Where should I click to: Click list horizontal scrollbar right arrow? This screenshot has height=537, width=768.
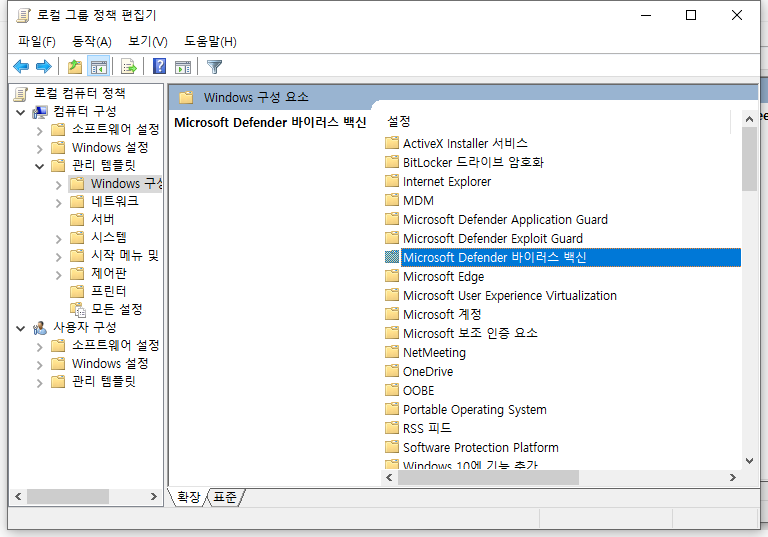(733, 477)
